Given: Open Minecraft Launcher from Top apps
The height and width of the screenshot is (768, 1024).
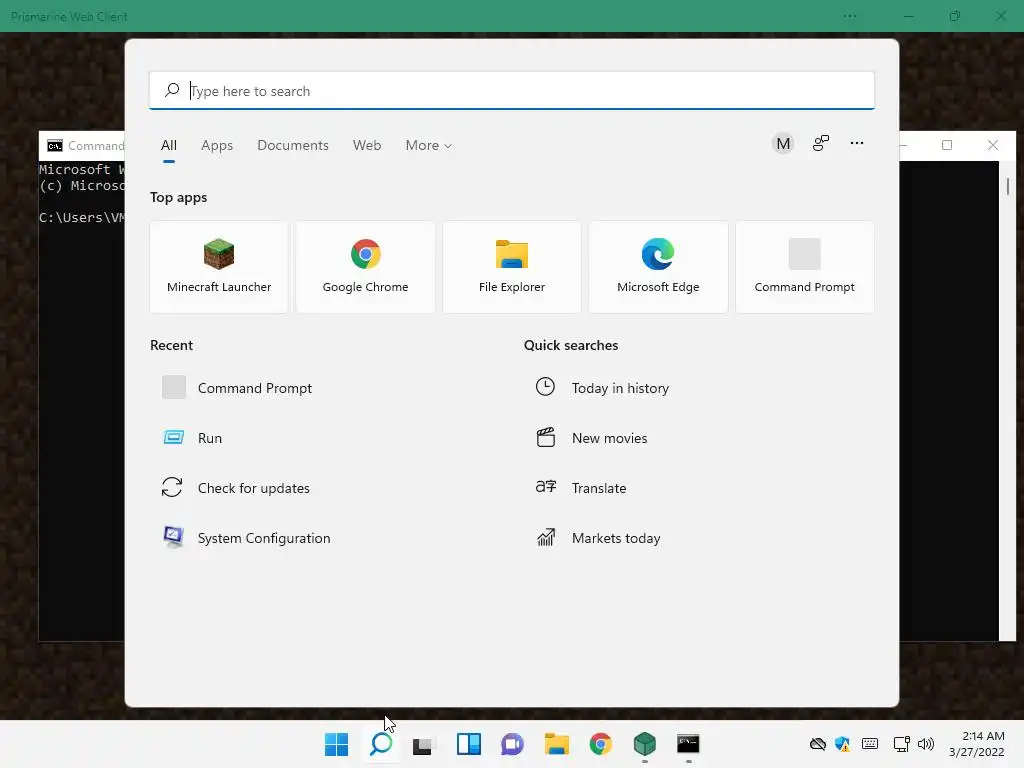Looking at the screenshot, I should [x=219, y=267].
